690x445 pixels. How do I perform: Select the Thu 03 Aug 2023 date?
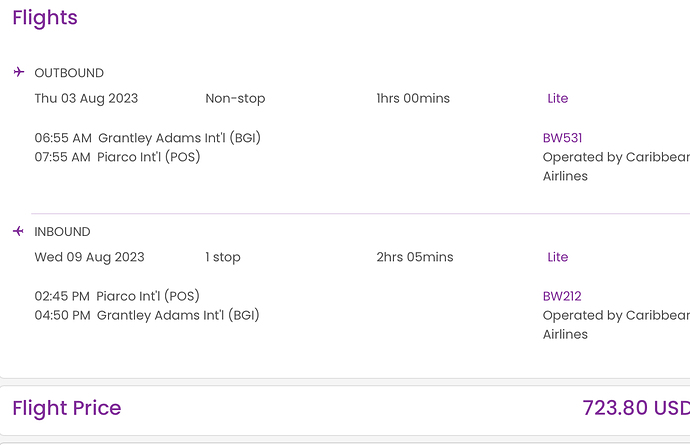86,99
